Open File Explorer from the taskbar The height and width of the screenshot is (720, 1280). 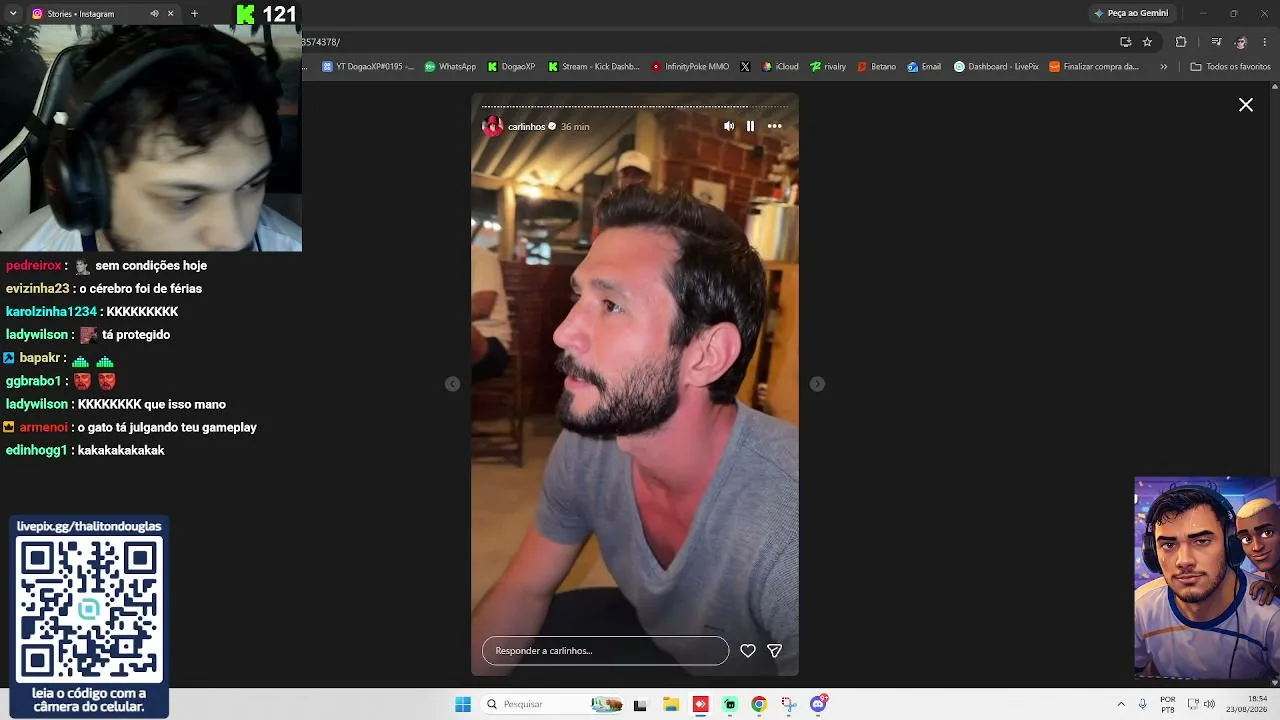point(671,704)
